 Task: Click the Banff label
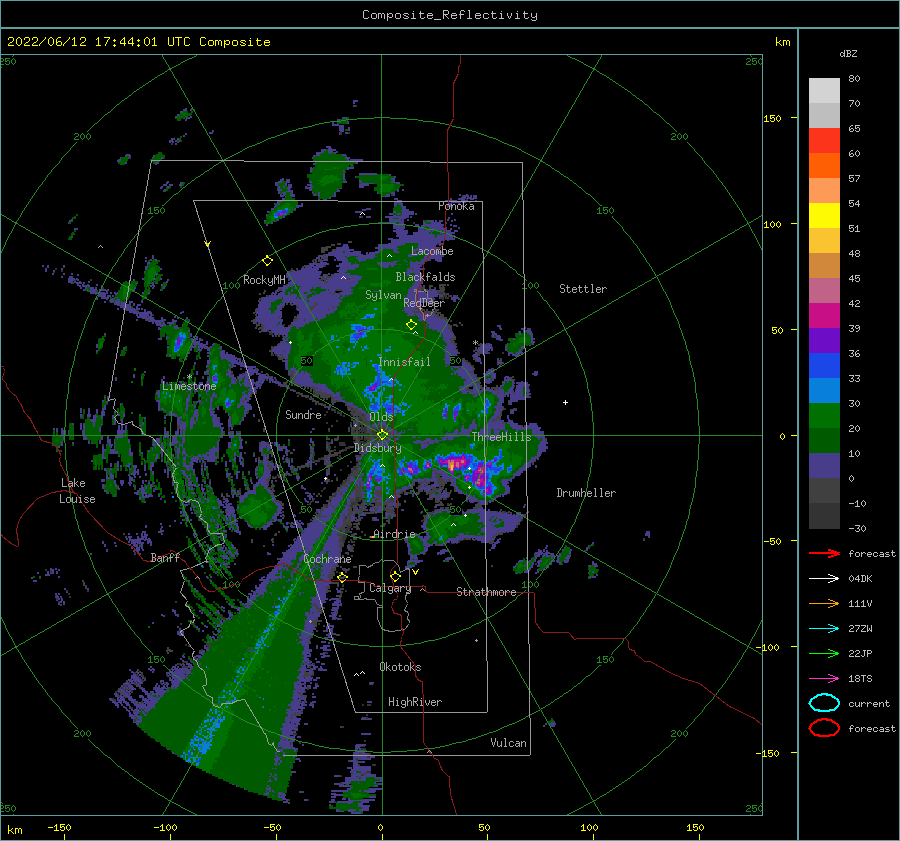point(165,557)
